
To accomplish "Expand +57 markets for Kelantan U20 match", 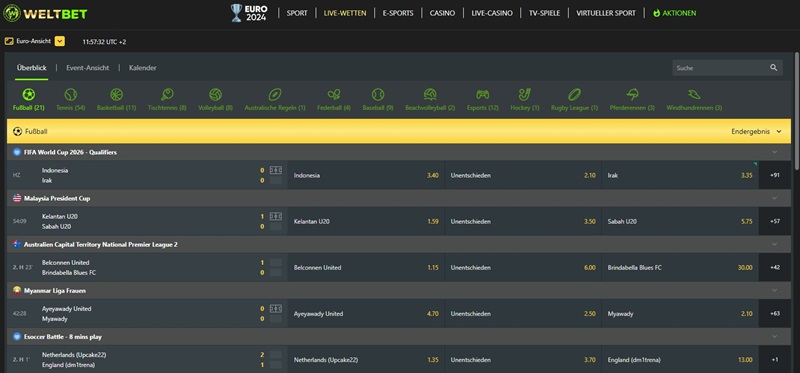I will pos(774,221).
